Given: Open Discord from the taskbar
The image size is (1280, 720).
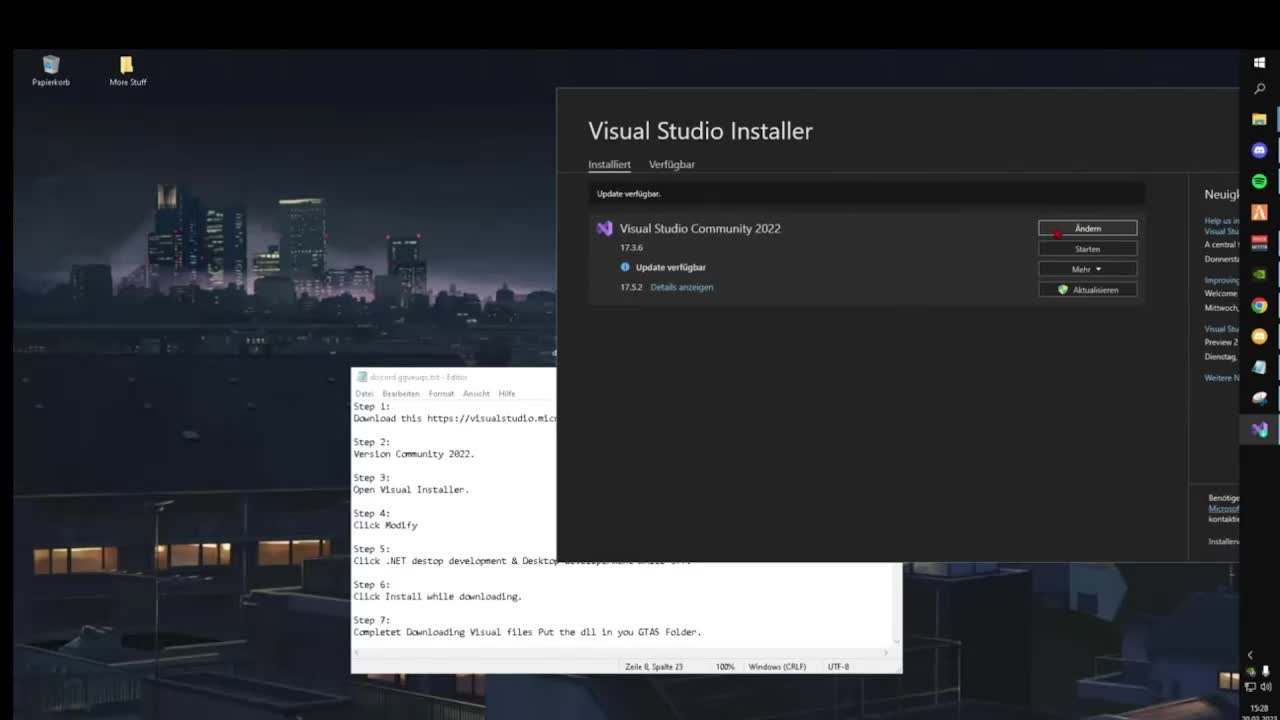Looking at the screenshot, I should (x=1259, y=150).
